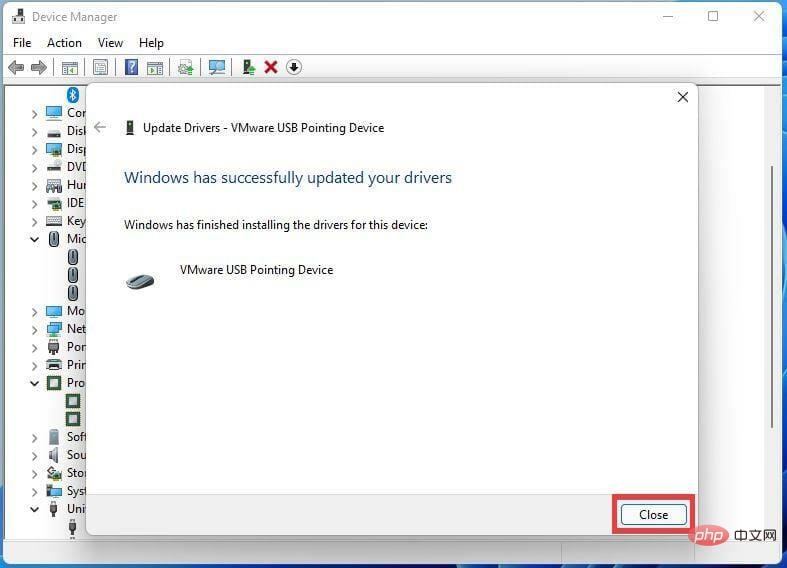Click the "VMware USB Pointing Device" name text
Viewport: 787px width, 568px height.
(x=256, y=270)
